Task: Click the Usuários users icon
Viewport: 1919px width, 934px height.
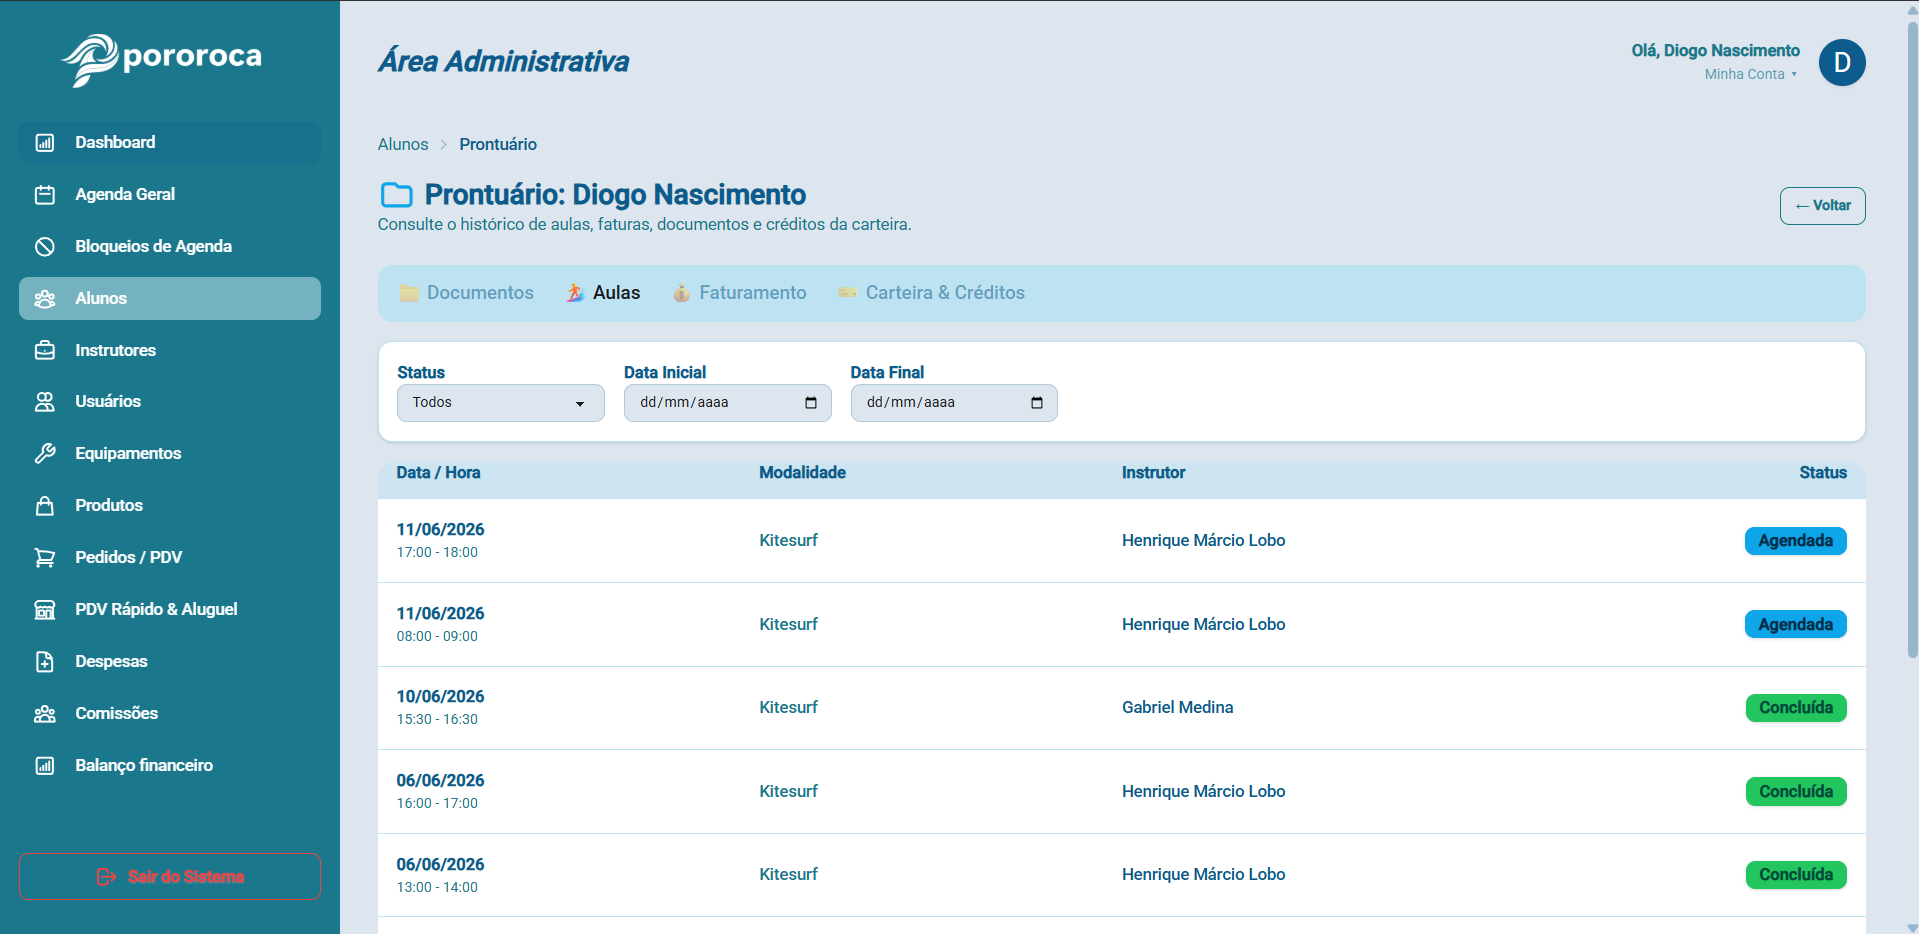Action: [45, 402]
